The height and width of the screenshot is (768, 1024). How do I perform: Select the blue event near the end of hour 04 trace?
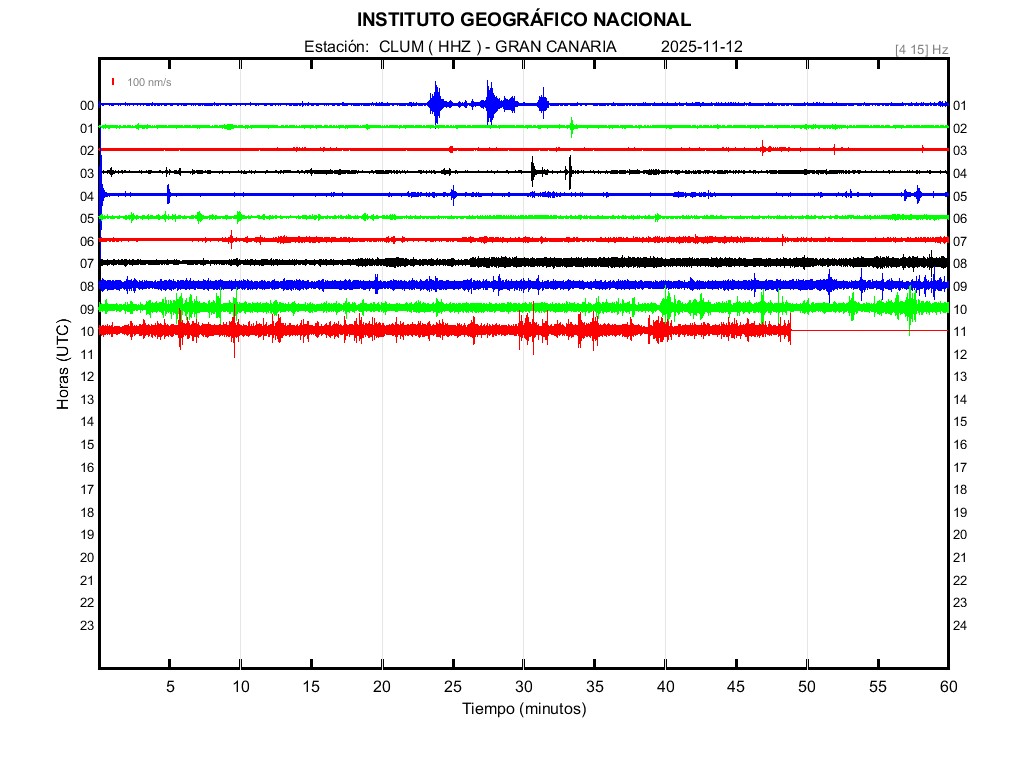click(917, 194)
